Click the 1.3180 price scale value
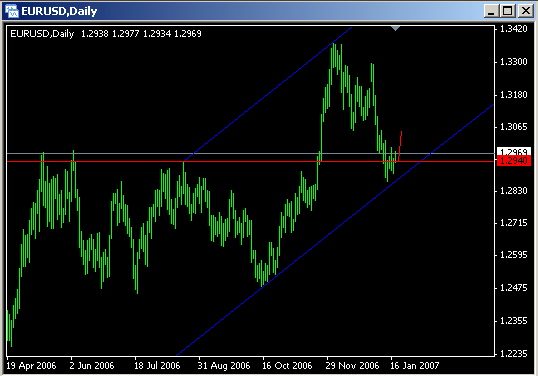Image resolution: width=538 pixels, height=376 pixels. [513, 95]
